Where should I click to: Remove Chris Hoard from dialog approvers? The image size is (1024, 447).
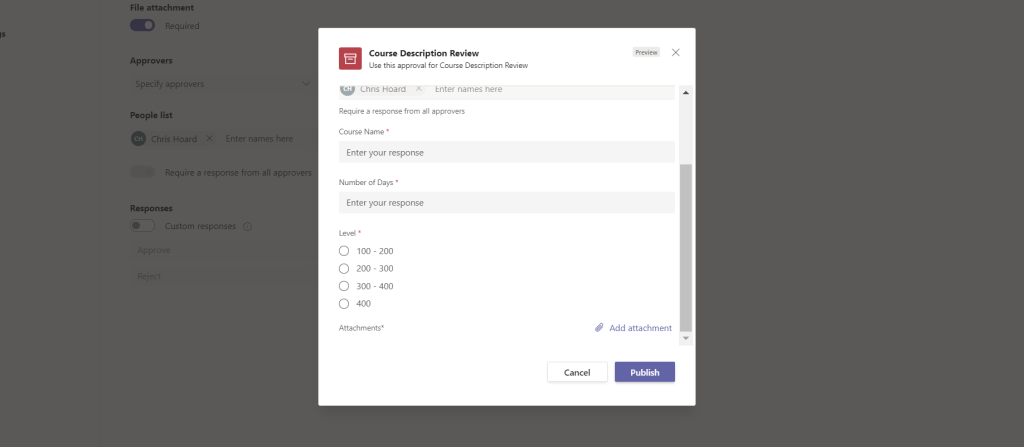(419, 89)
